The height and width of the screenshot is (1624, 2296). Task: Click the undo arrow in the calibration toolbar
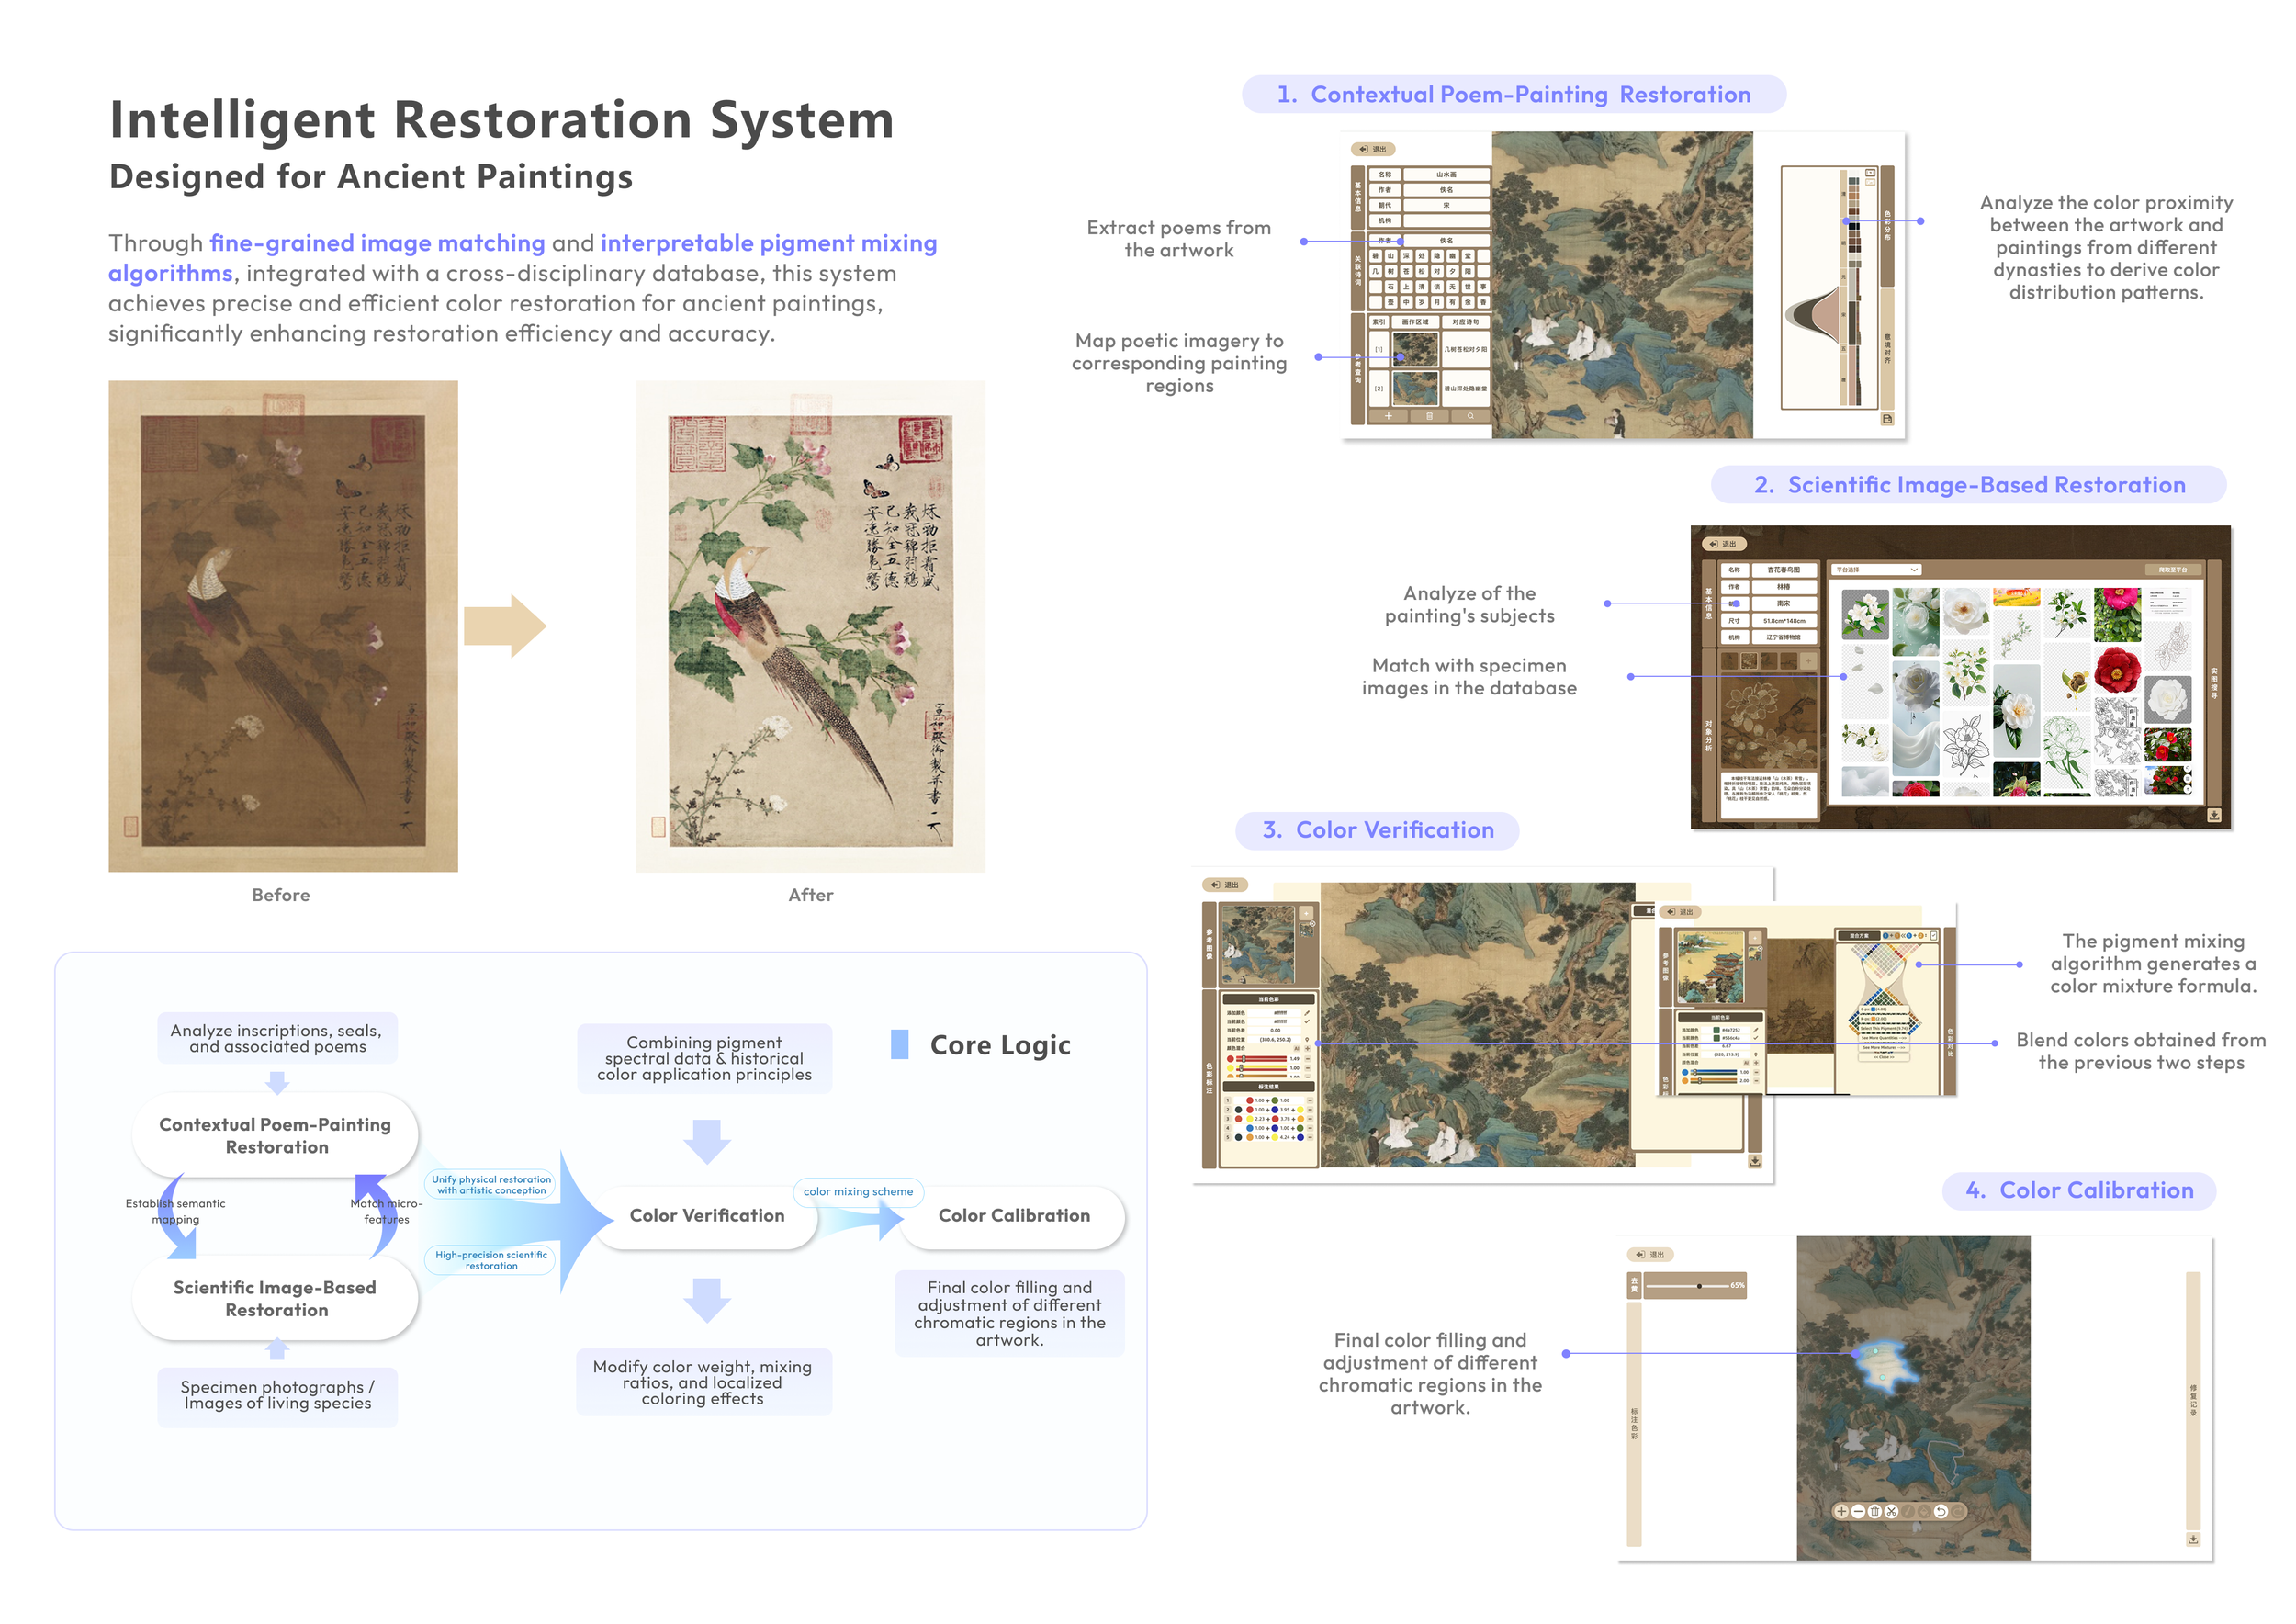[x=1941, y=1512]
